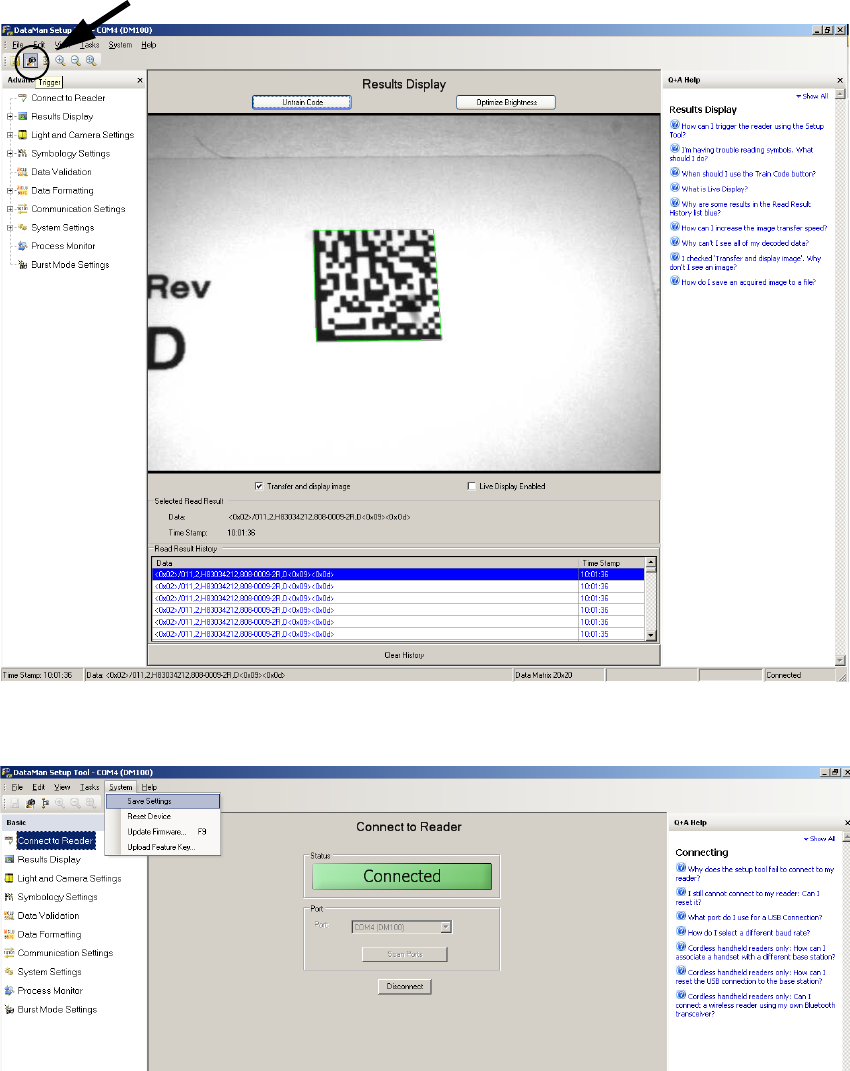Click the Optimize Brightness button
The image size is (850, 1071).
click(506, 102)
